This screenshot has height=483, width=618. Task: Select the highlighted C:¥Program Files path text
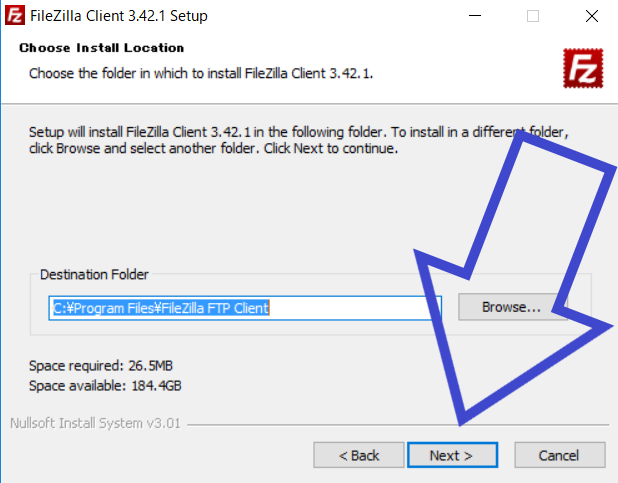pos(161,308)
